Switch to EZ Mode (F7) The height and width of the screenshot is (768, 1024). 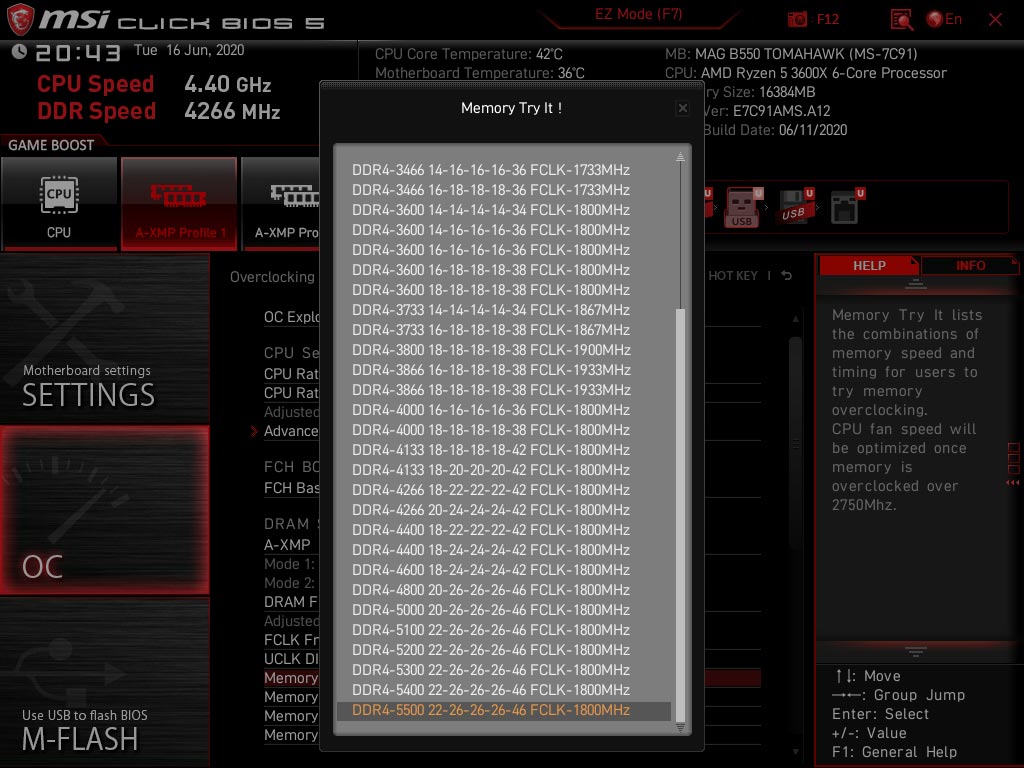638,14
